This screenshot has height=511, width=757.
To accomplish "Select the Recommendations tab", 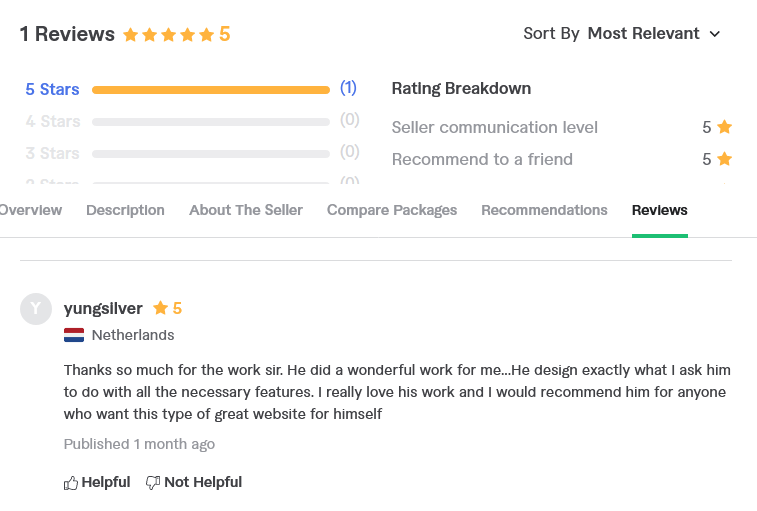I will [544, 210].
